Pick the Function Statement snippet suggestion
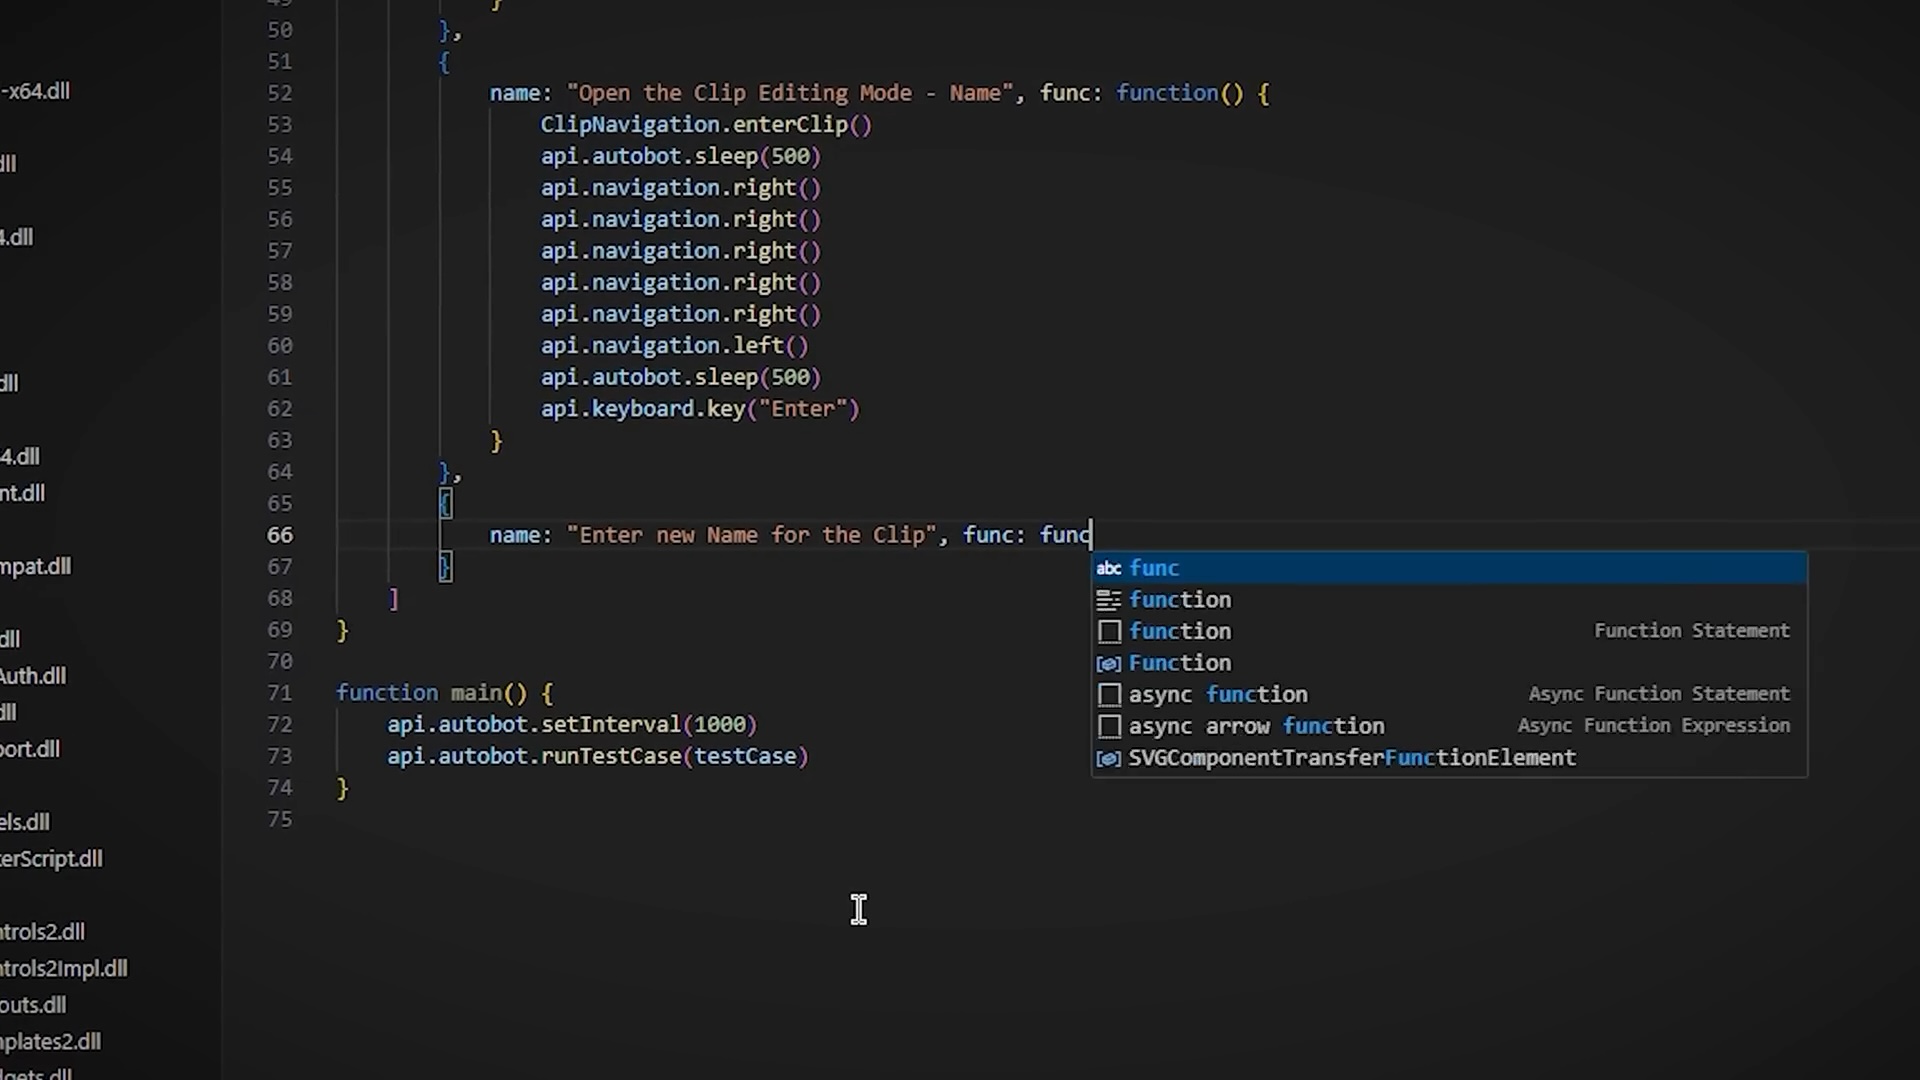The height and width of the screenshot is (1080, 1920). [1180, 631]
